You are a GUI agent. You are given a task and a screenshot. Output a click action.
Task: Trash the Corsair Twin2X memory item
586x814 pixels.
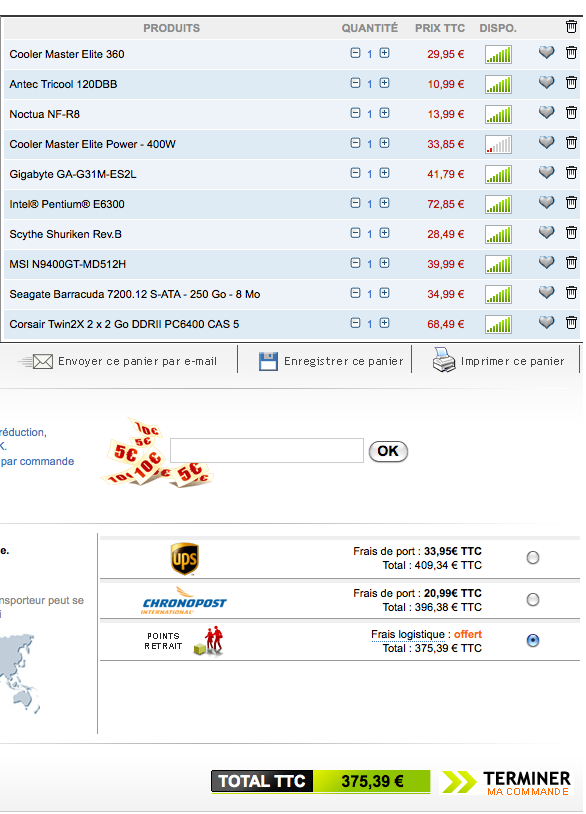571,322
